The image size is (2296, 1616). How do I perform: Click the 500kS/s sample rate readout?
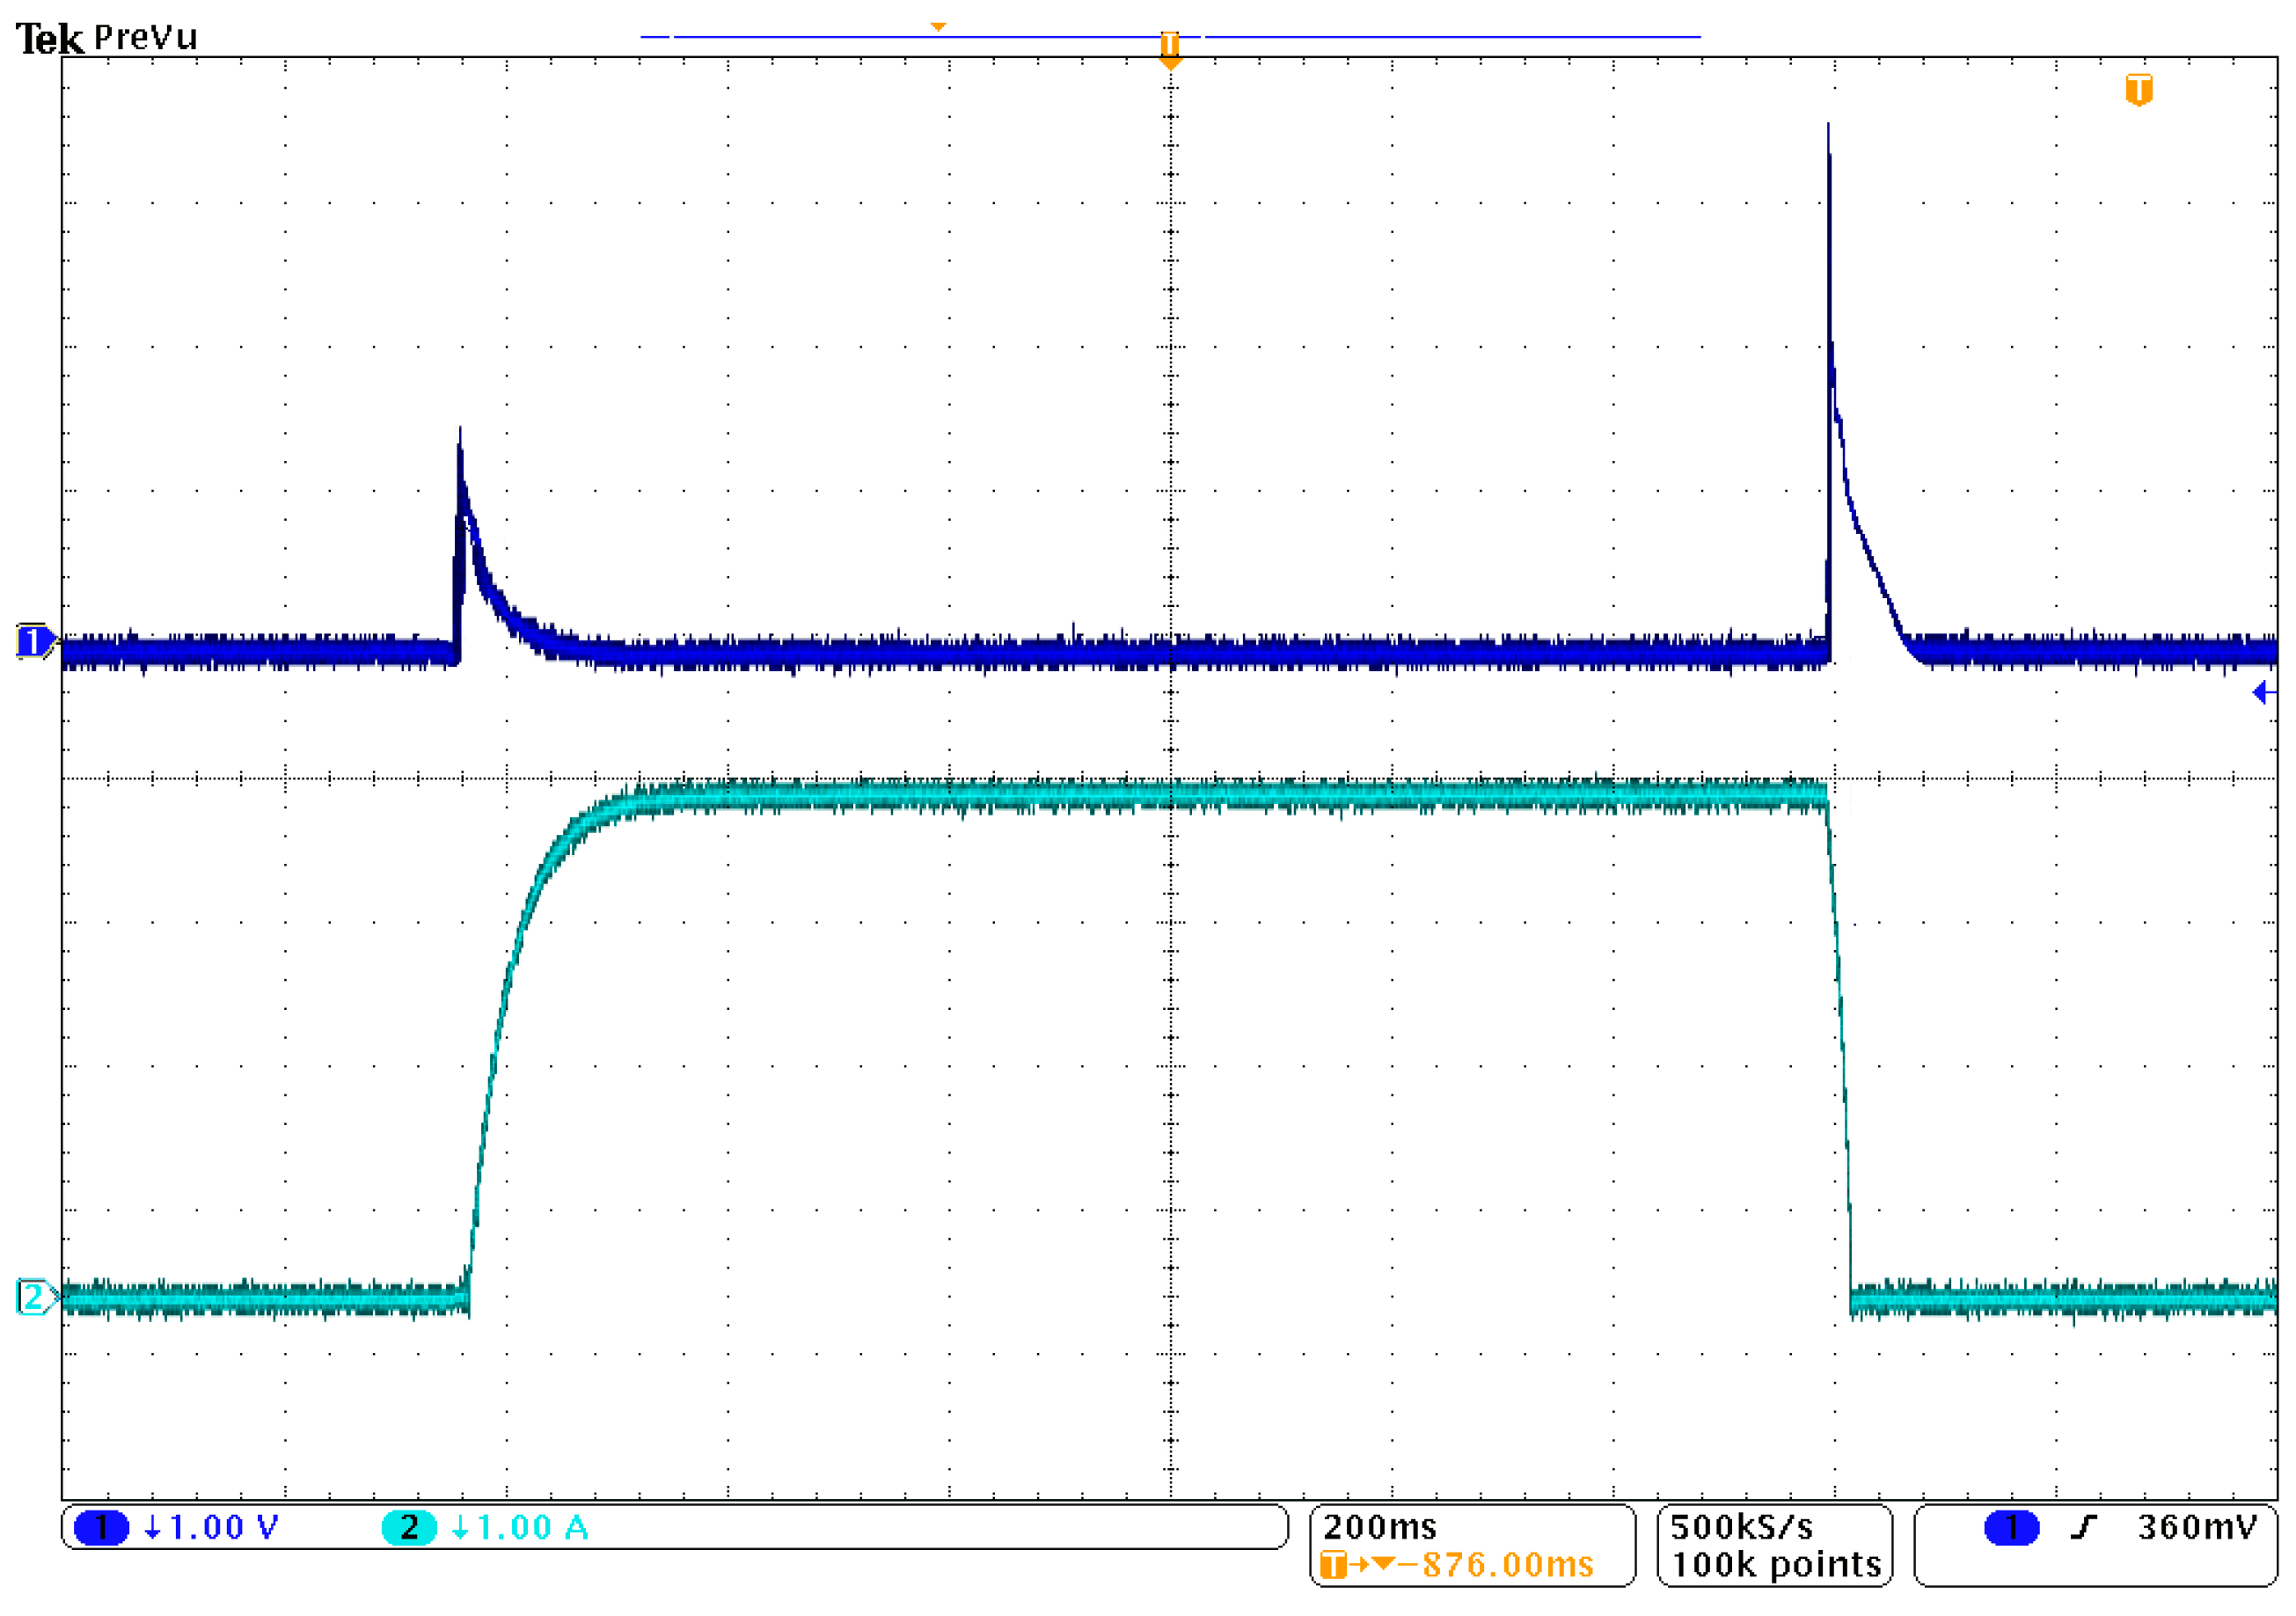1741,1527
